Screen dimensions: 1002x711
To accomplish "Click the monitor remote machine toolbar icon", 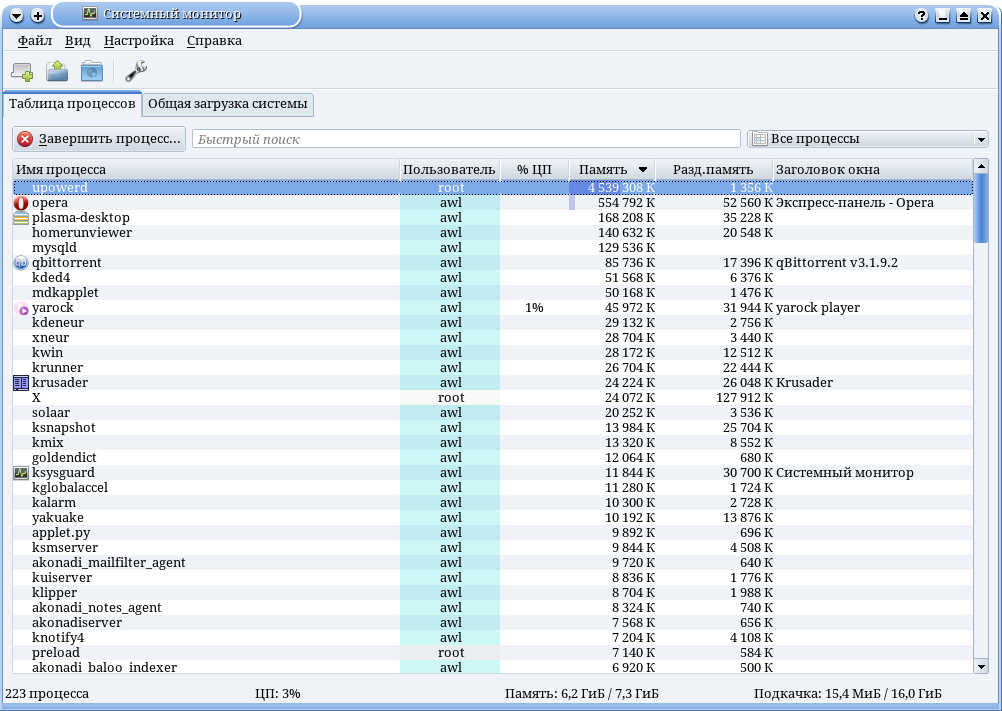I will tap(91, 71).
